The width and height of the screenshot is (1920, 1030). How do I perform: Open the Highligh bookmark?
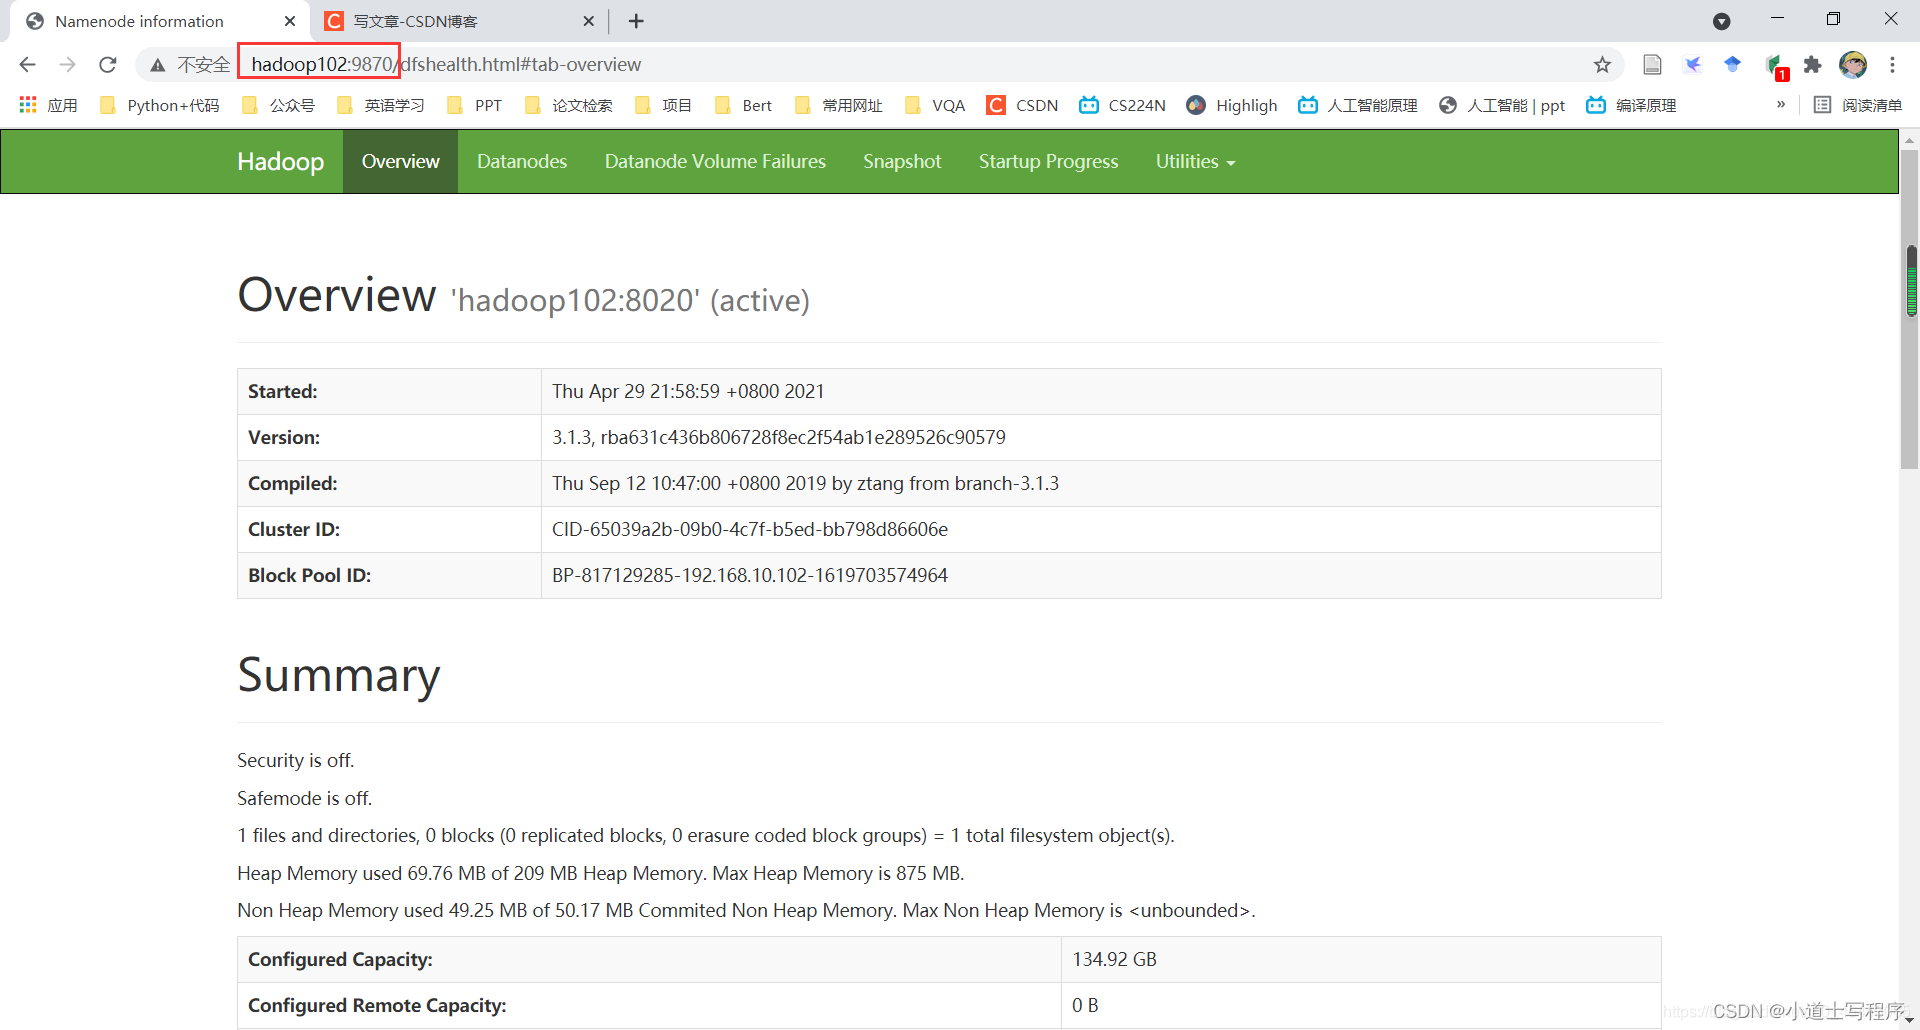click(x=1232, y=105)
